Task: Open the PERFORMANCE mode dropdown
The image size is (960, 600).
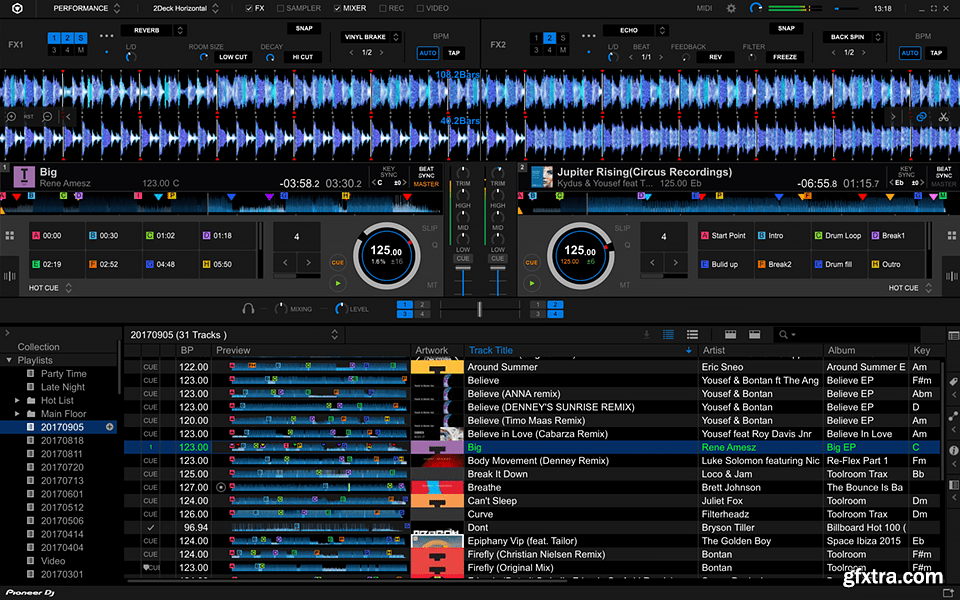Action: coord(85,8)
